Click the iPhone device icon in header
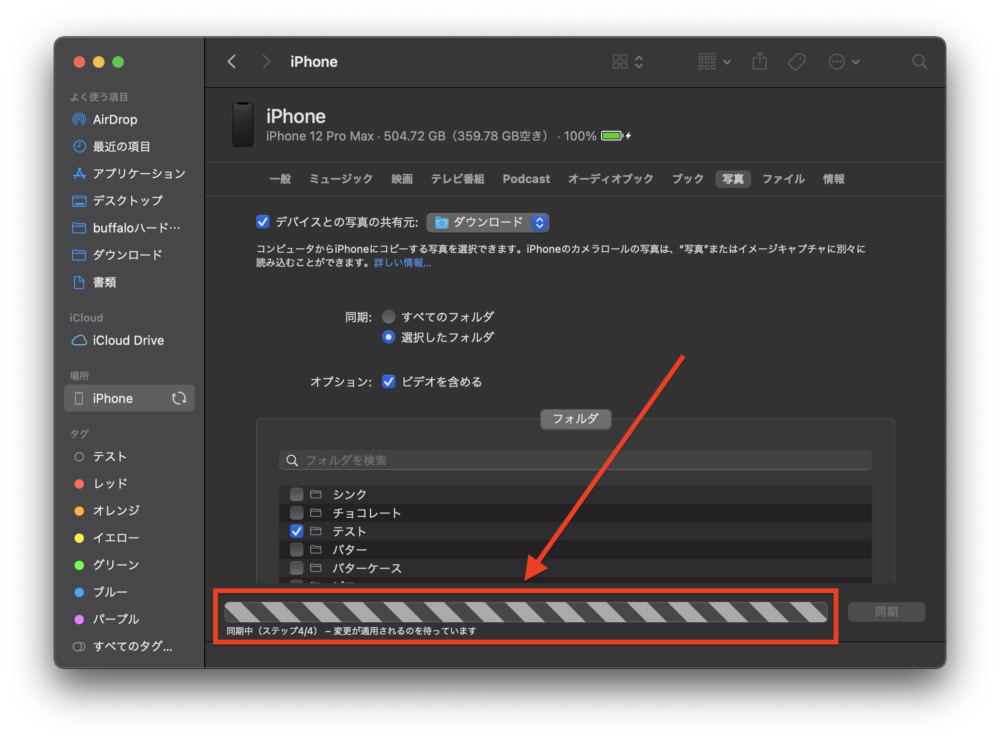Screen dimensions: 1000x740 [x=243, y=124]
